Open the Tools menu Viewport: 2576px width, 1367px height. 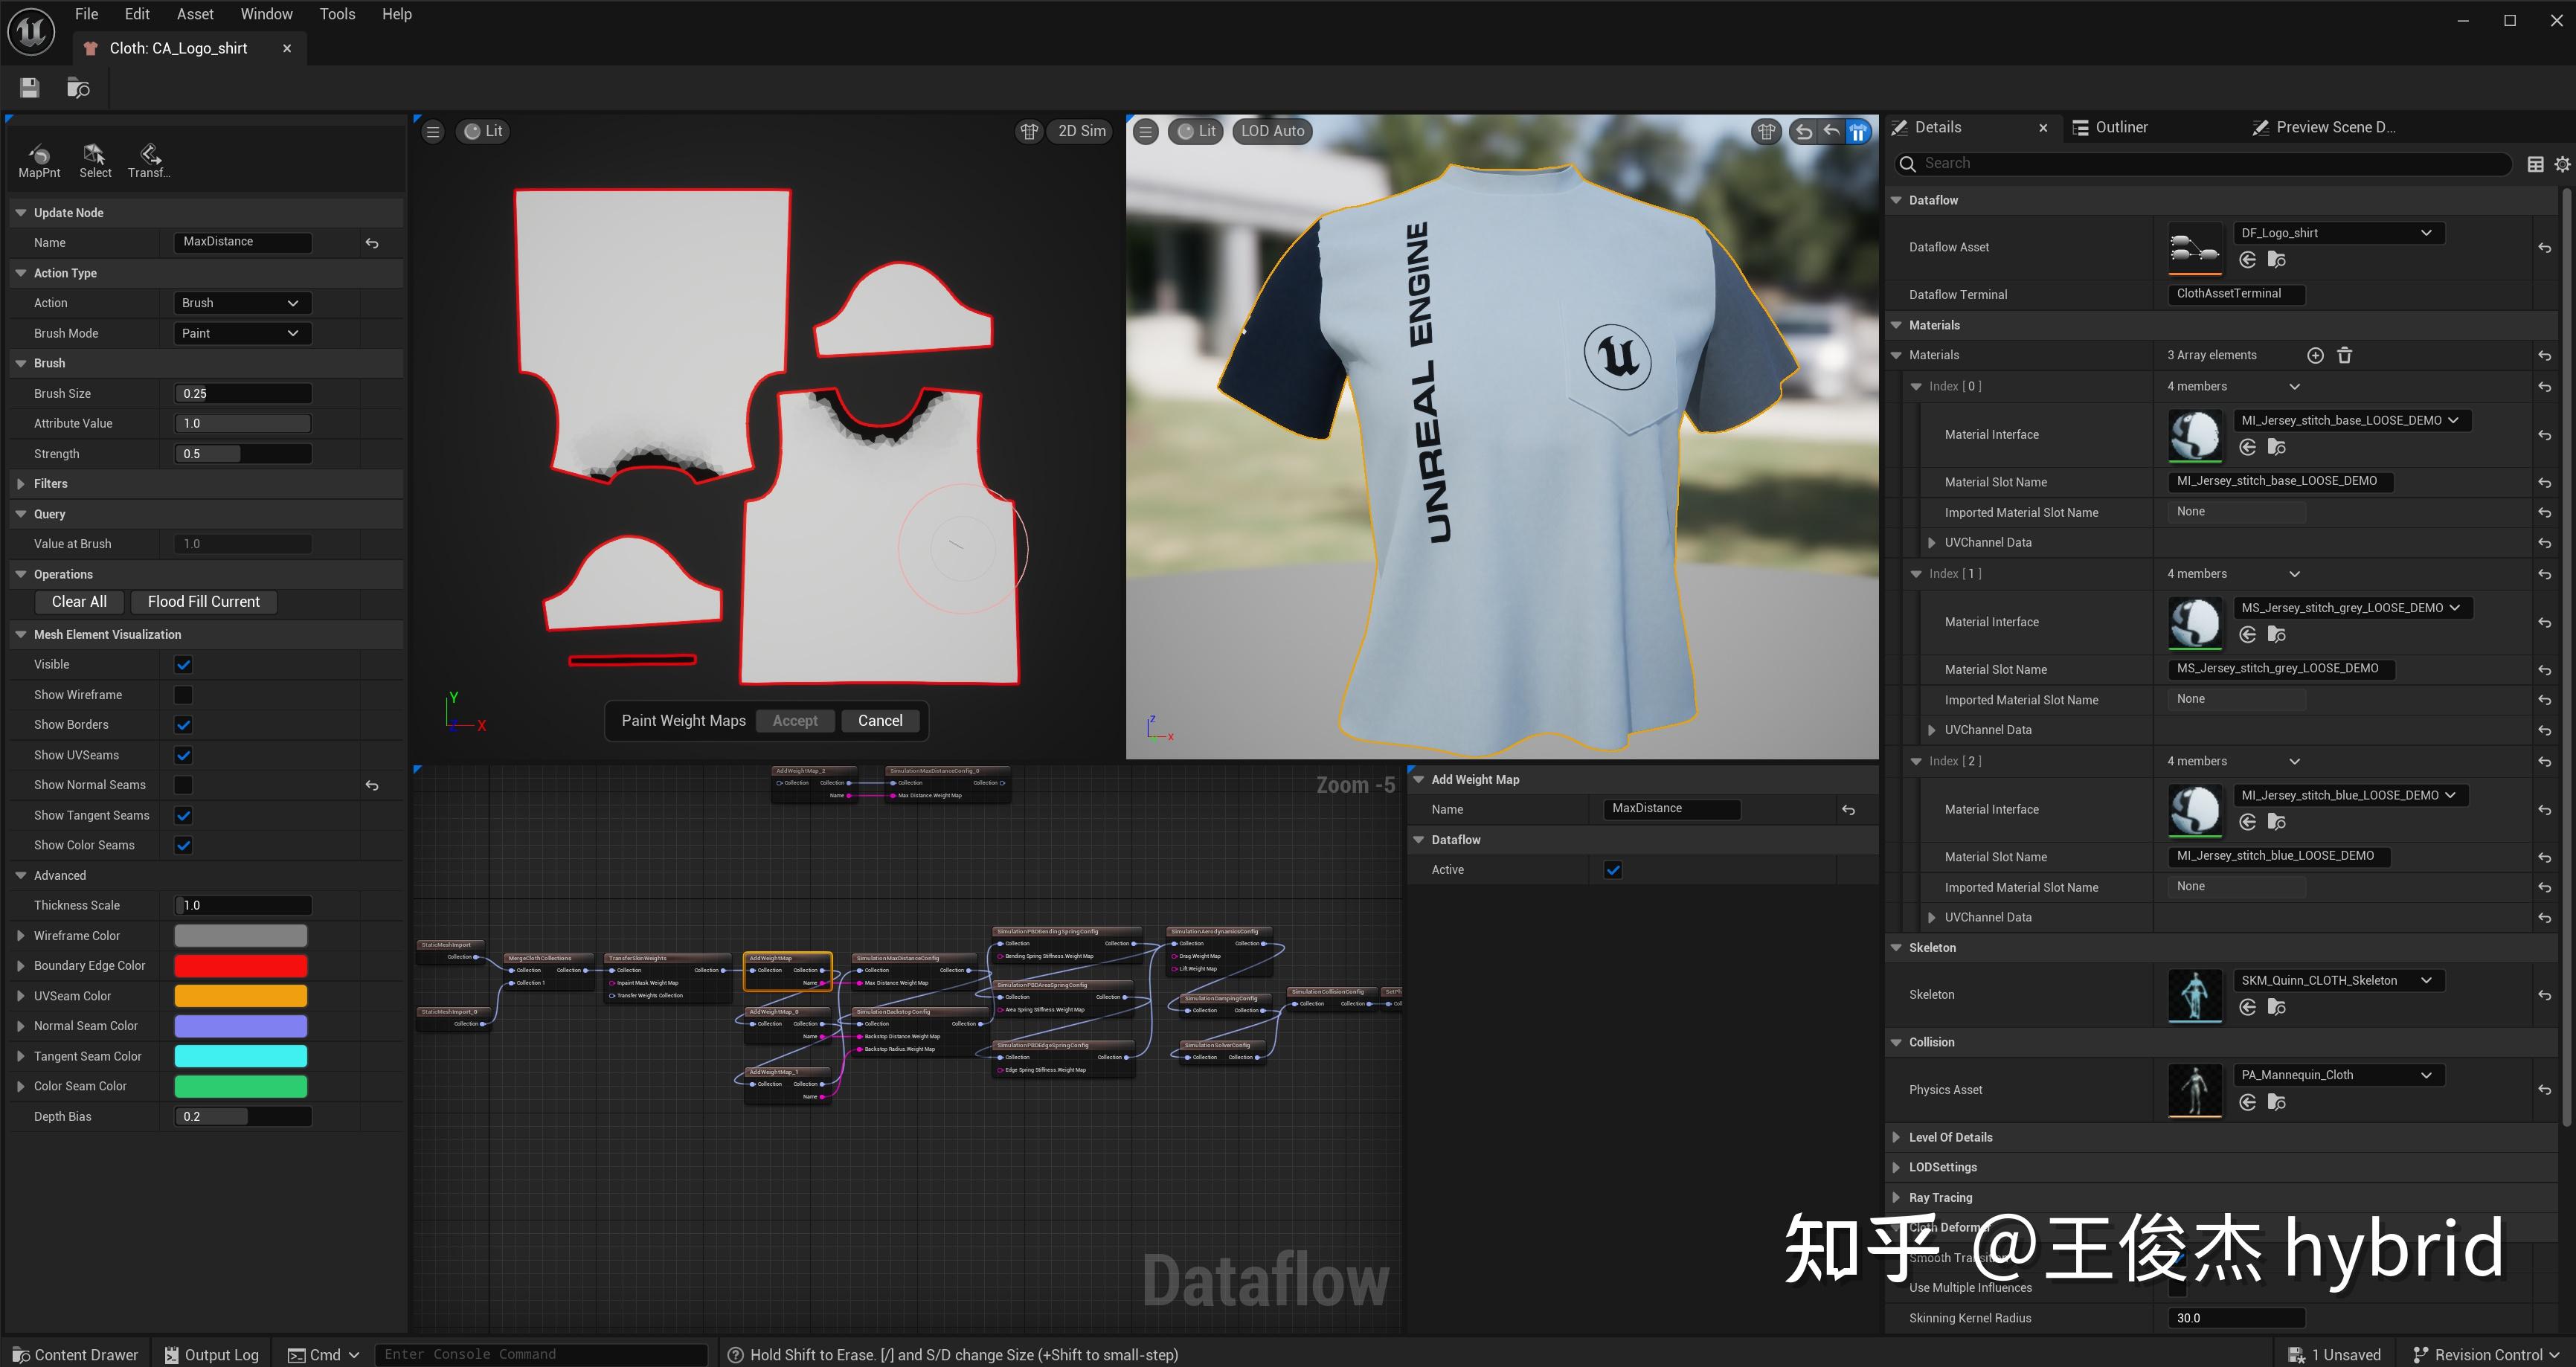(x=337, y=14)
